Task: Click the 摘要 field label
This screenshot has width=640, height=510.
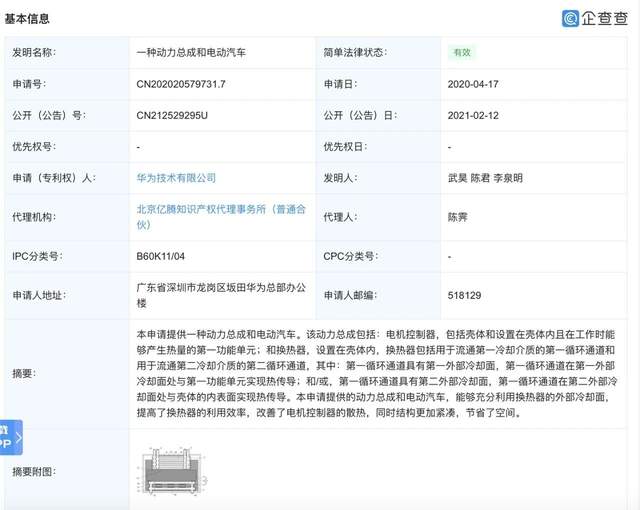Action: click(x=24, y=374)
